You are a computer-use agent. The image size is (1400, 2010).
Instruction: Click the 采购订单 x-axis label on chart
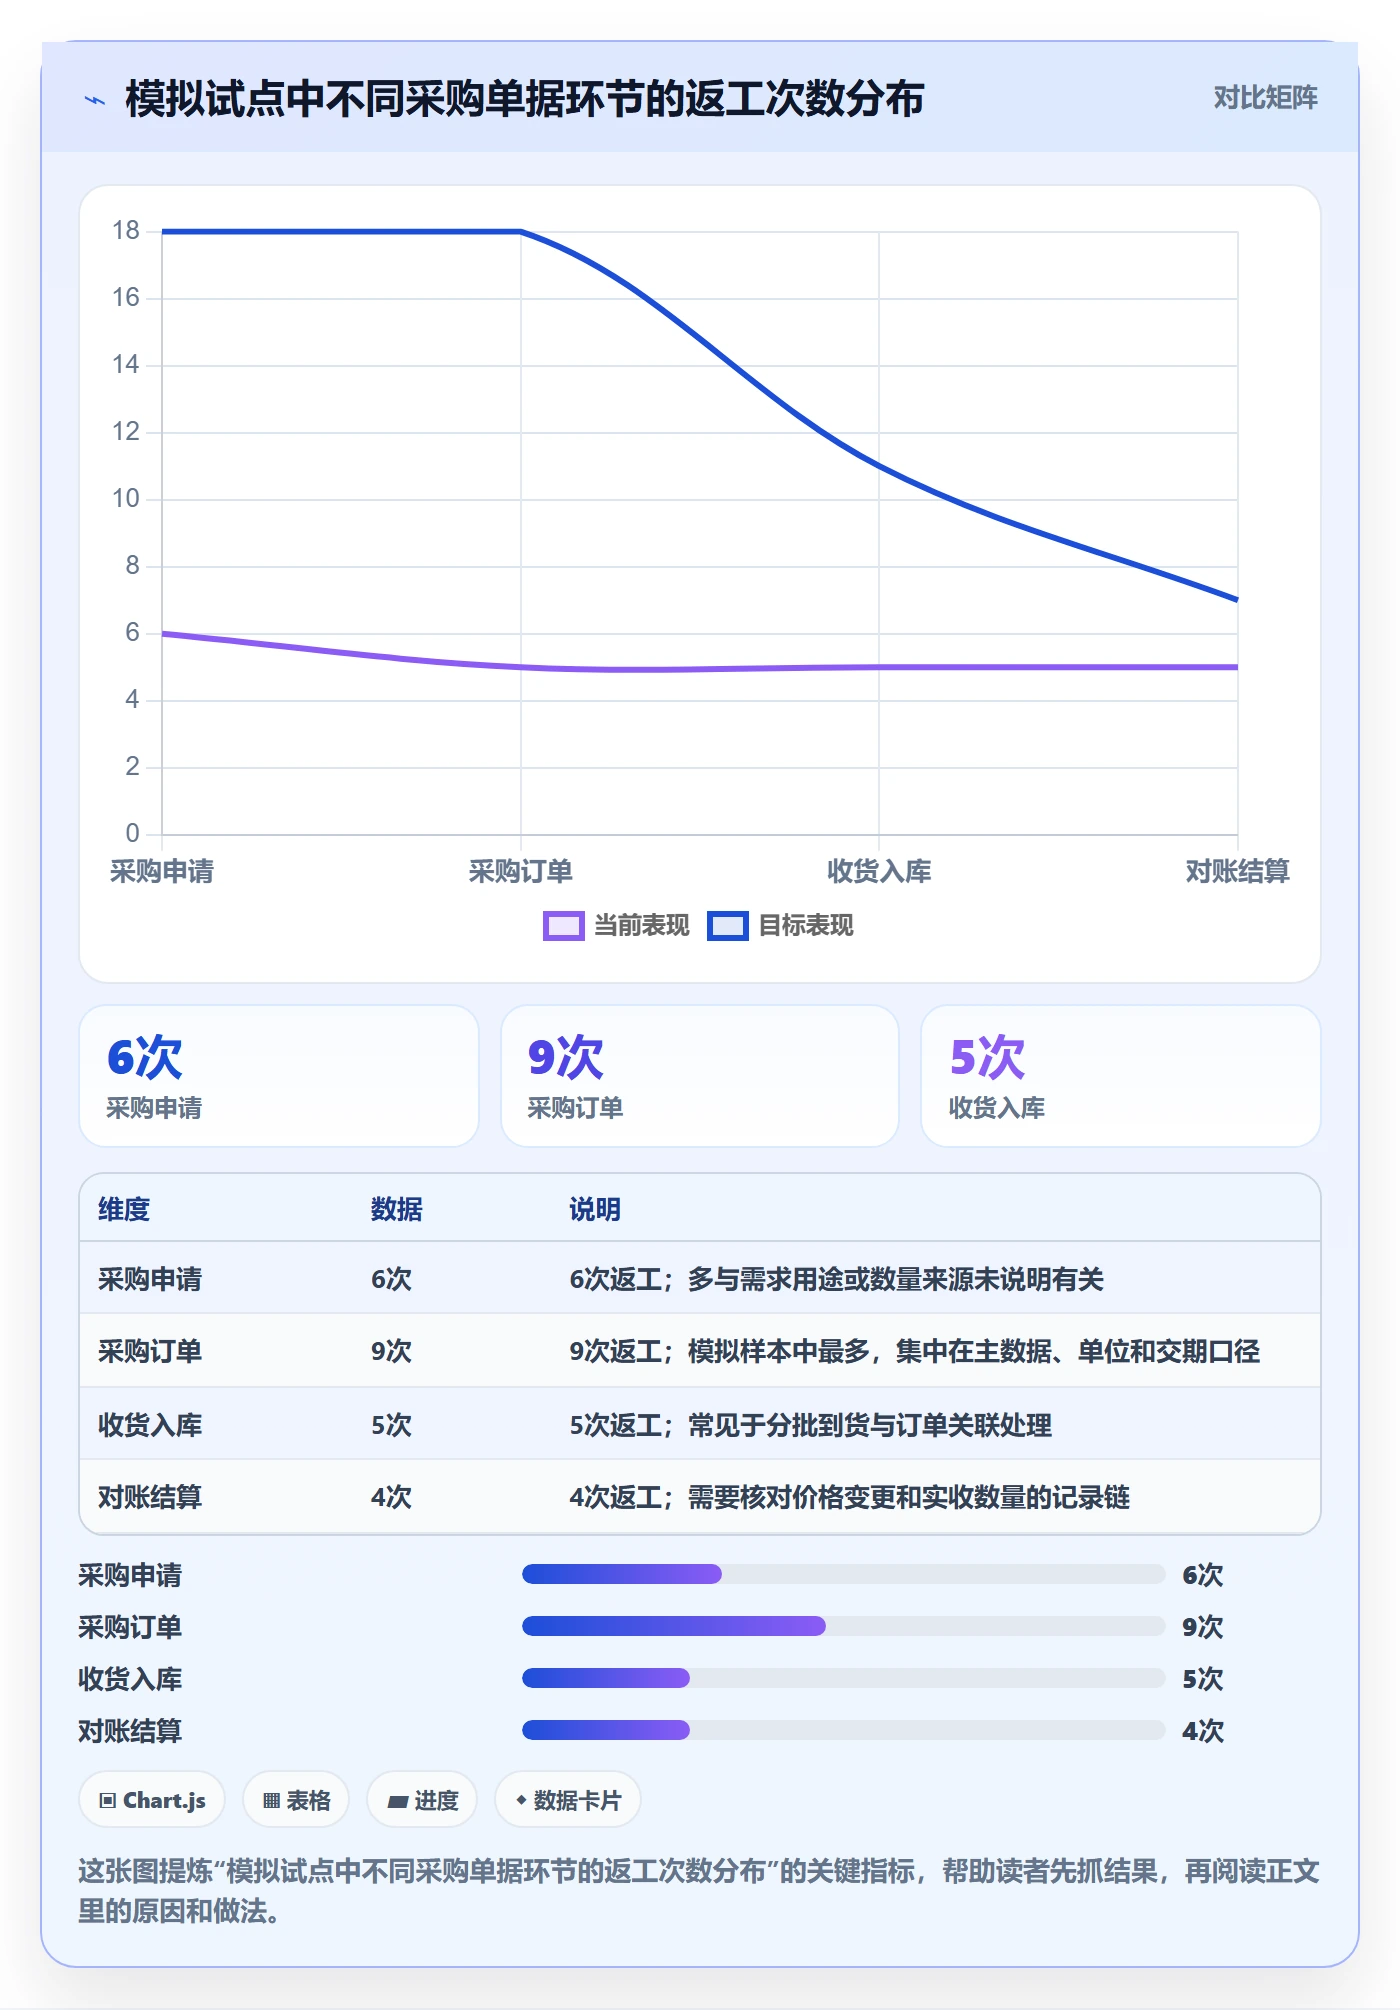521,871
